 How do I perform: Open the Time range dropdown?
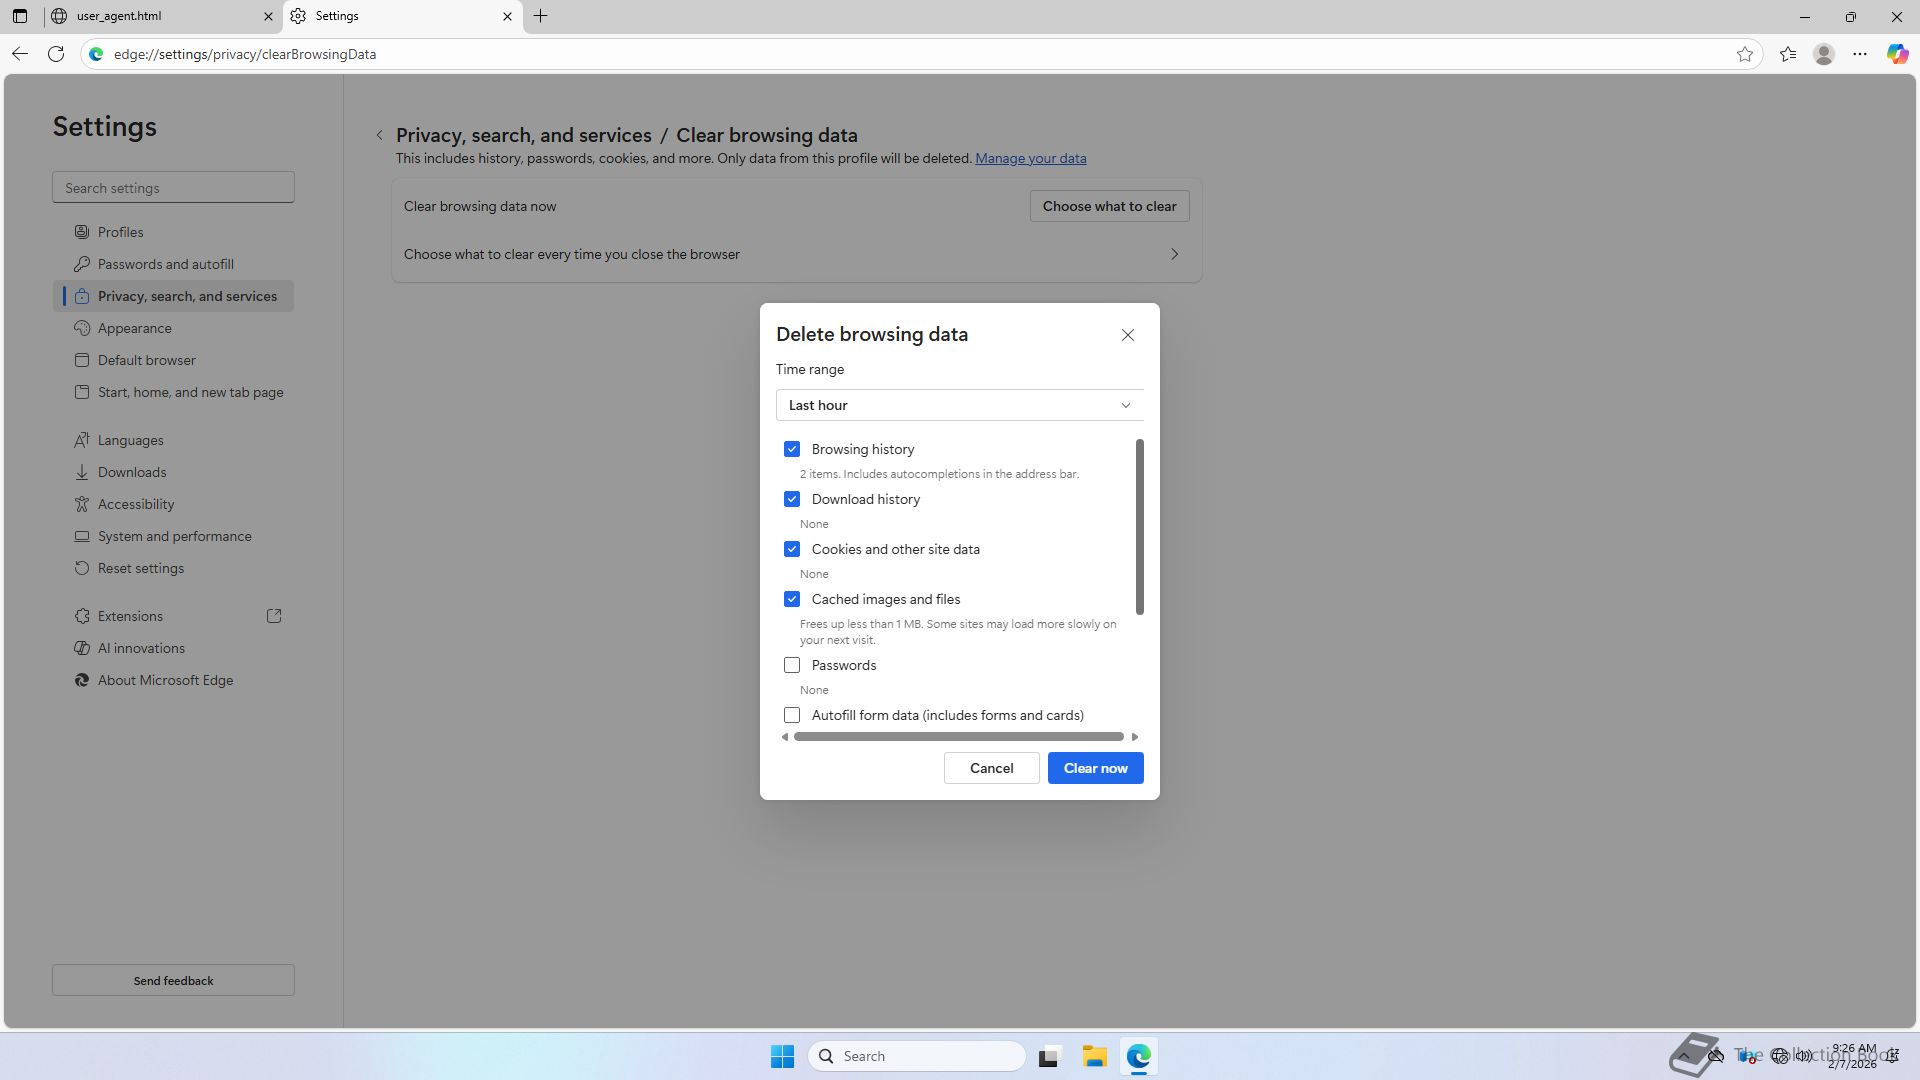(x=959, y=405)
